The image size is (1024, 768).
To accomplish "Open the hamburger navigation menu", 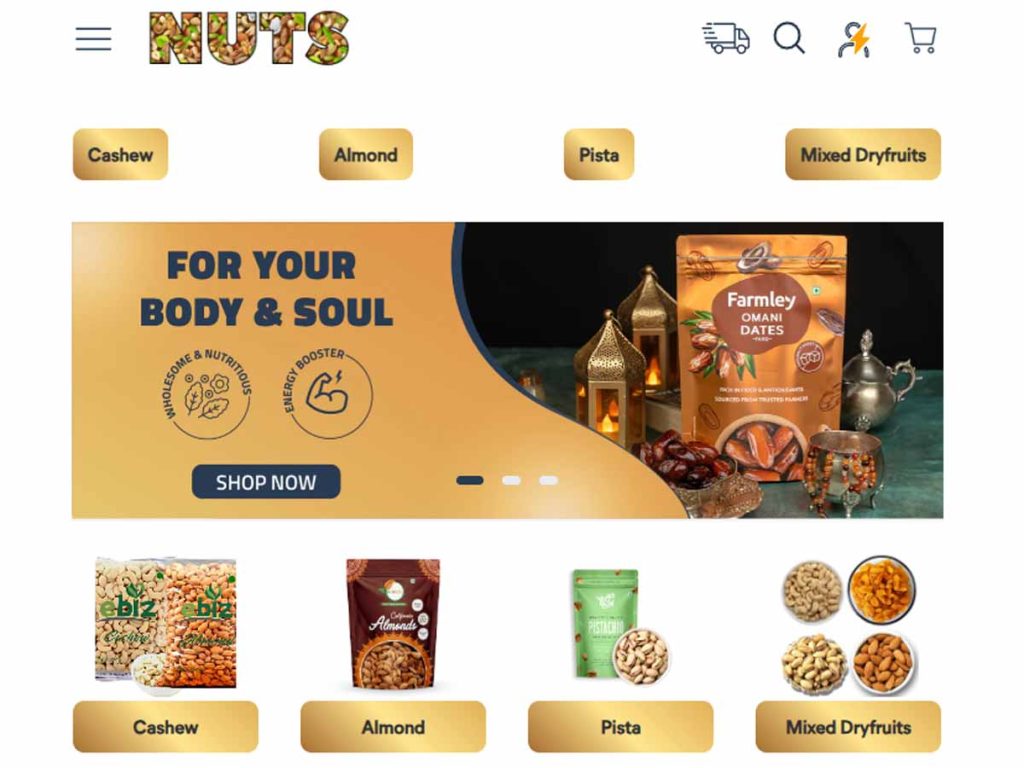I will click(93, 39).
